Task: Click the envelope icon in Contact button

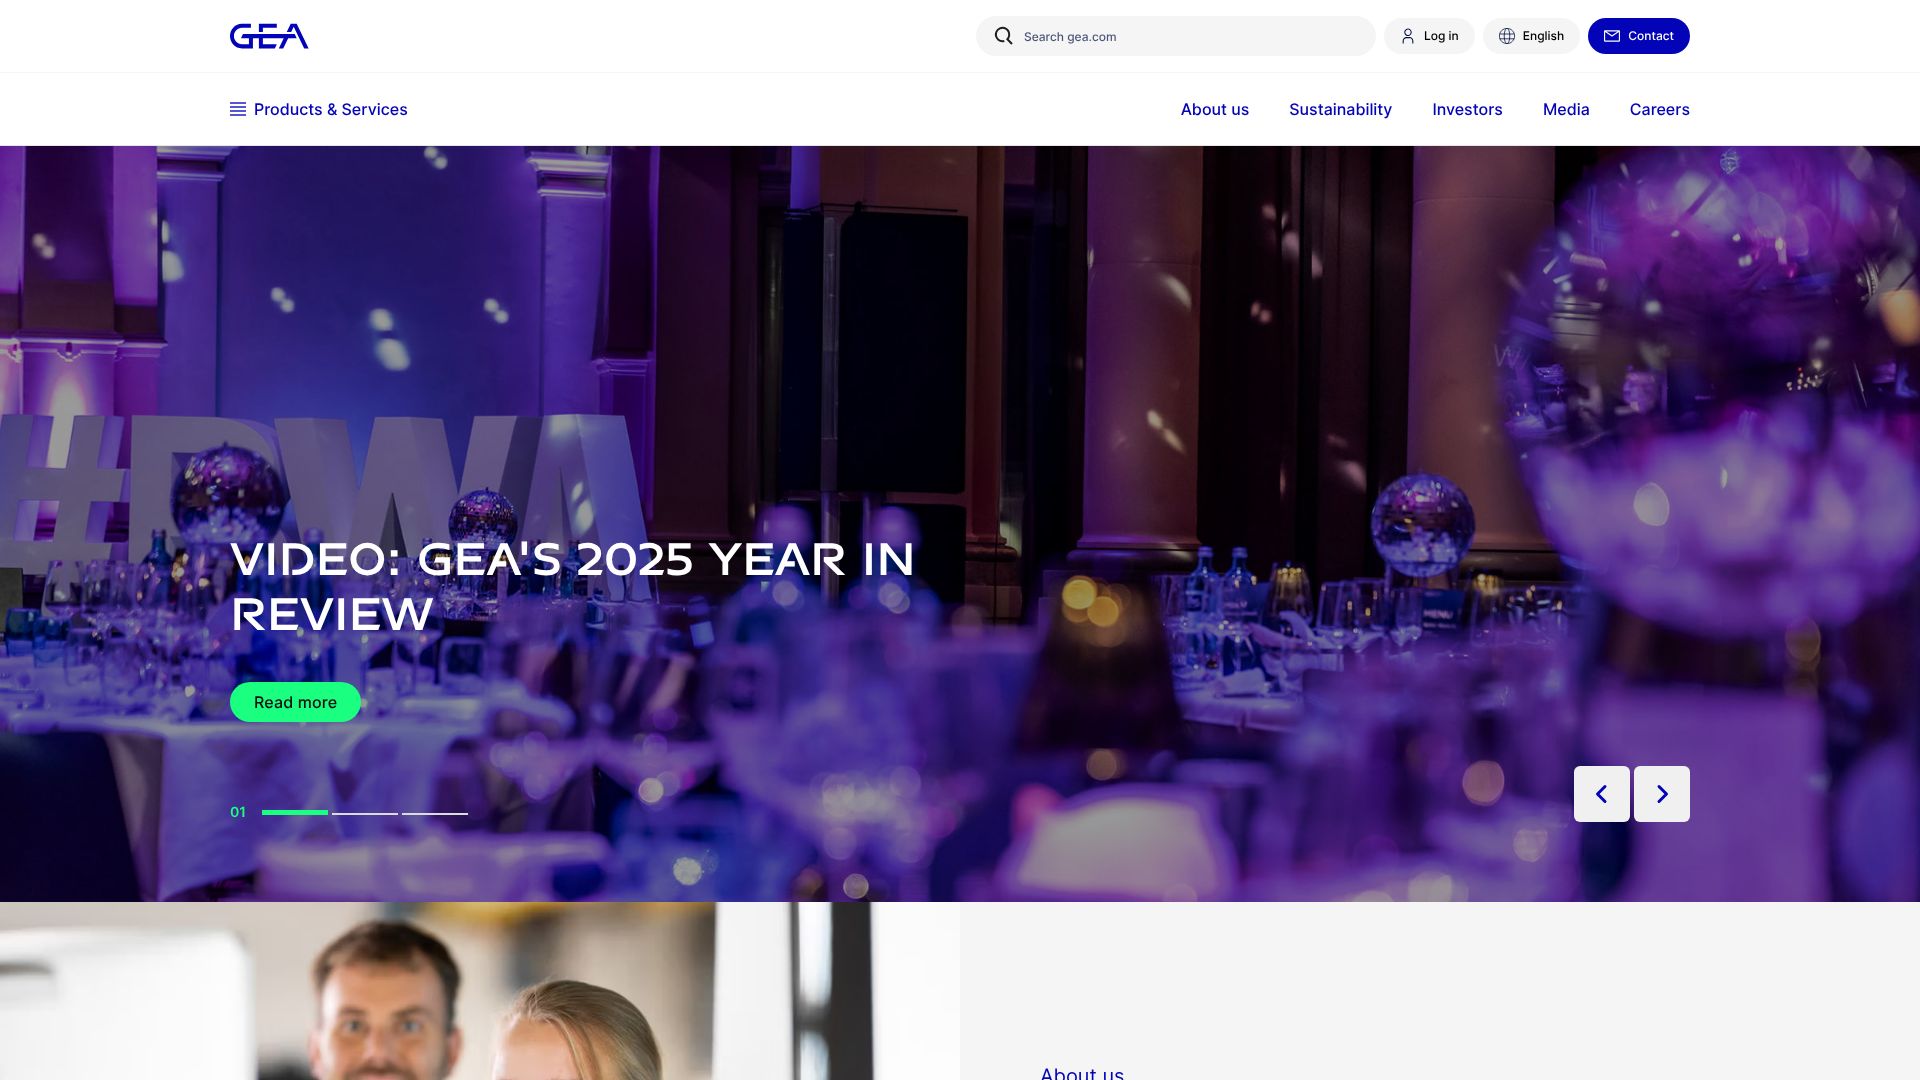Action: (x=1612, y=36)
